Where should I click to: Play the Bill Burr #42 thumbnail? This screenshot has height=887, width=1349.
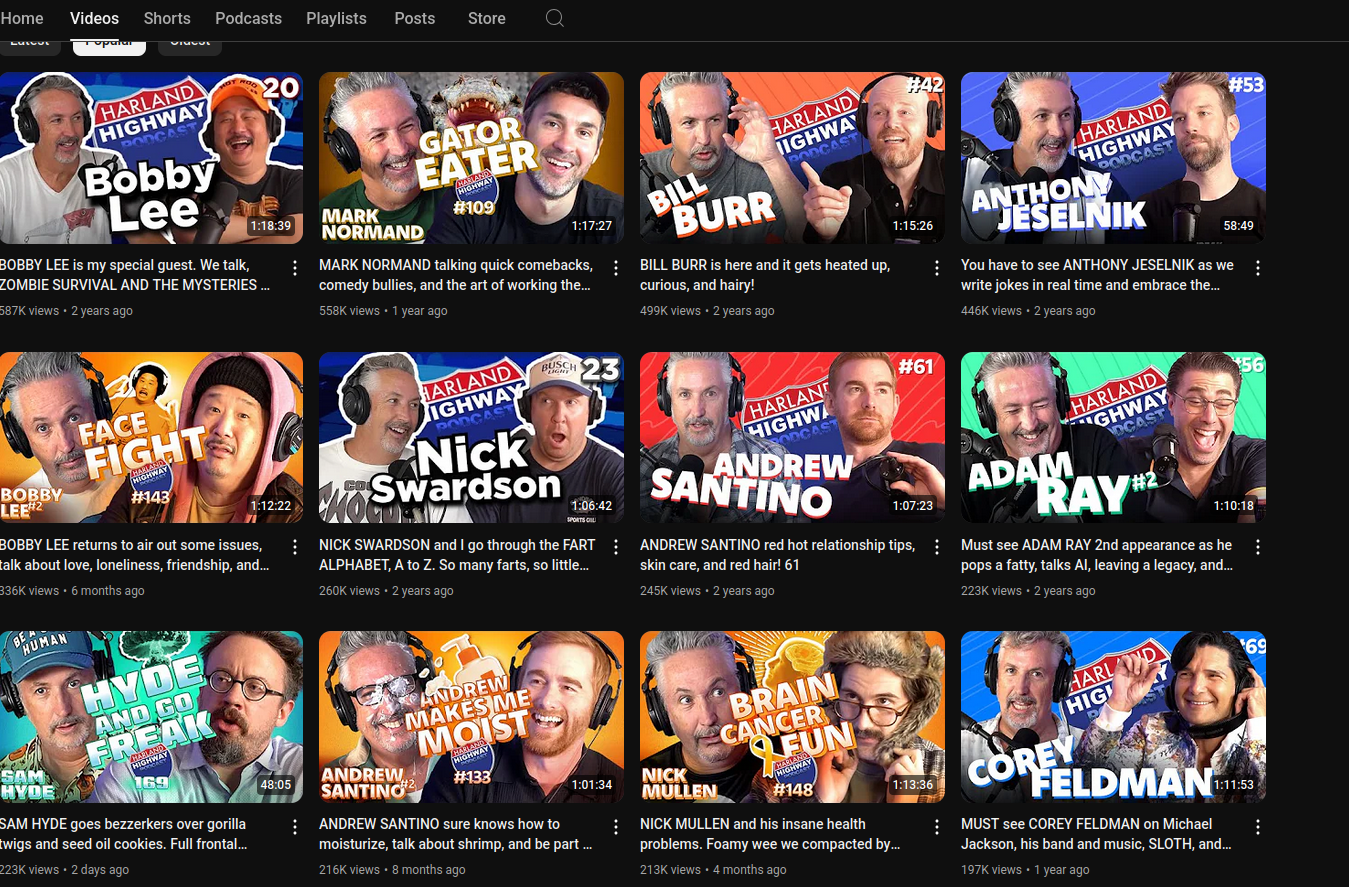792,158
